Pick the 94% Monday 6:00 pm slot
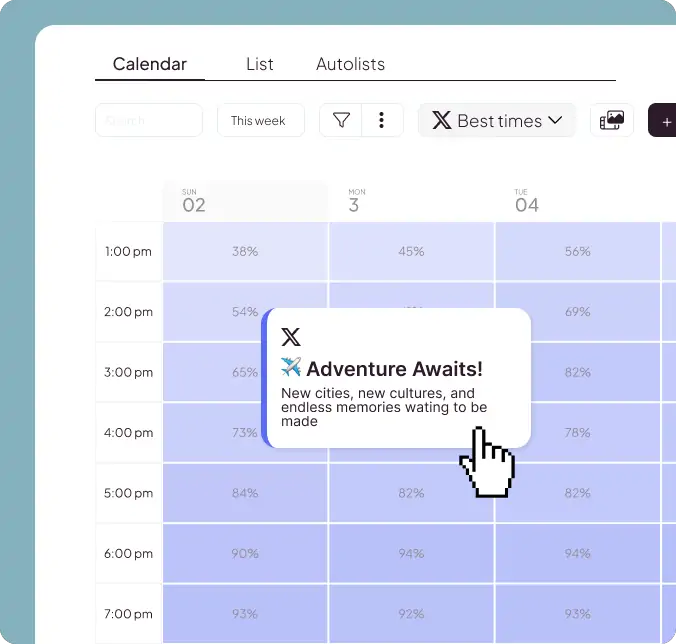Screen dimensions: 676x644 (x=411, y=553)
